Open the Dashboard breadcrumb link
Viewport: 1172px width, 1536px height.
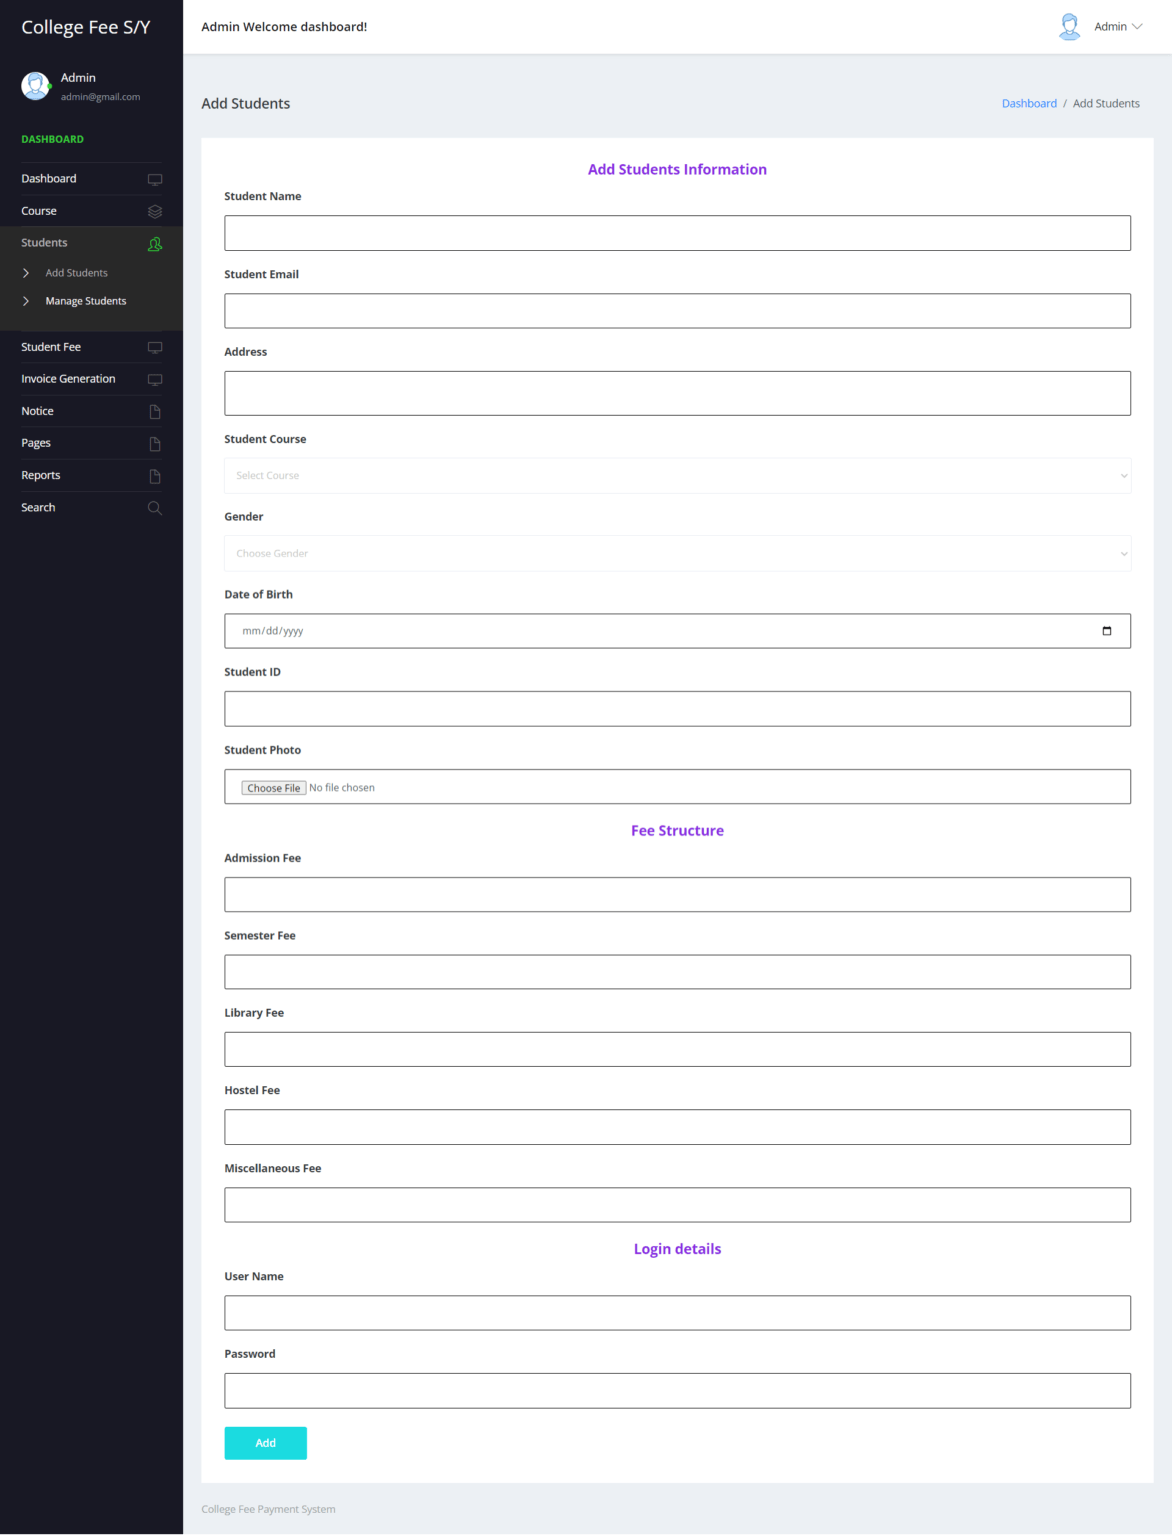1029,103
